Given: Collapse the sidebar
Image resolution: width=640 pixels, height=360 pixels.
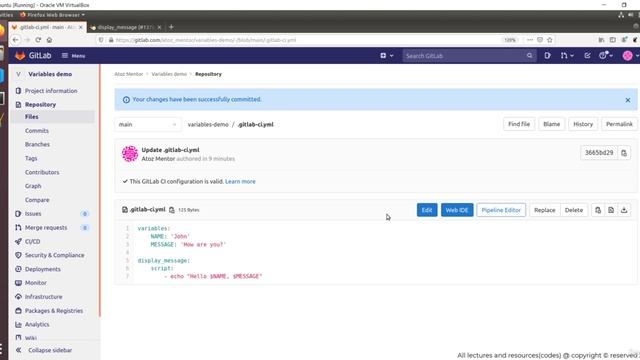Looking at the screenshot, I should tap(44, 350).
